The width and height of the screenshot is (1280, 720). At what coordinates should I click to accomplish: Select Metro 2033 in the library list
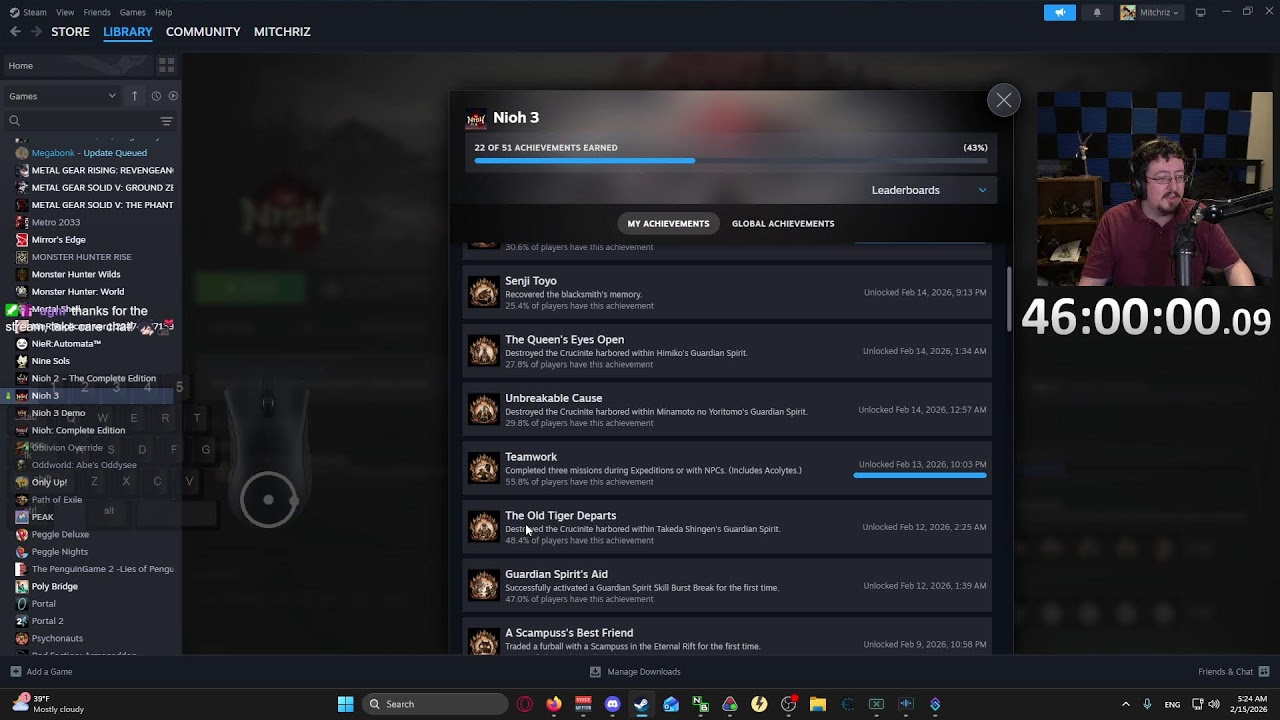tap(56, 222)
